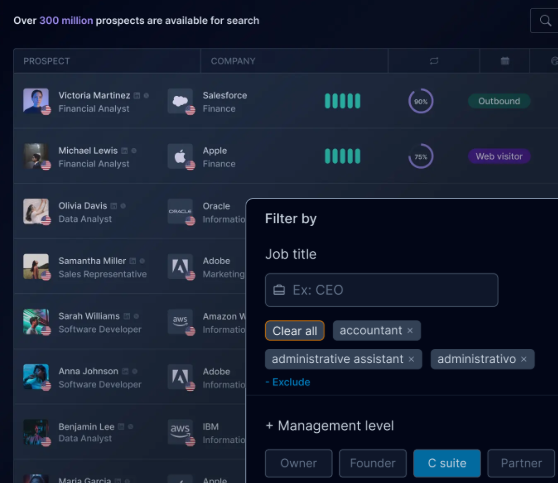Click the small square icon beside Anna Johnson
This screenshot has width=558, height=483.
125,371
